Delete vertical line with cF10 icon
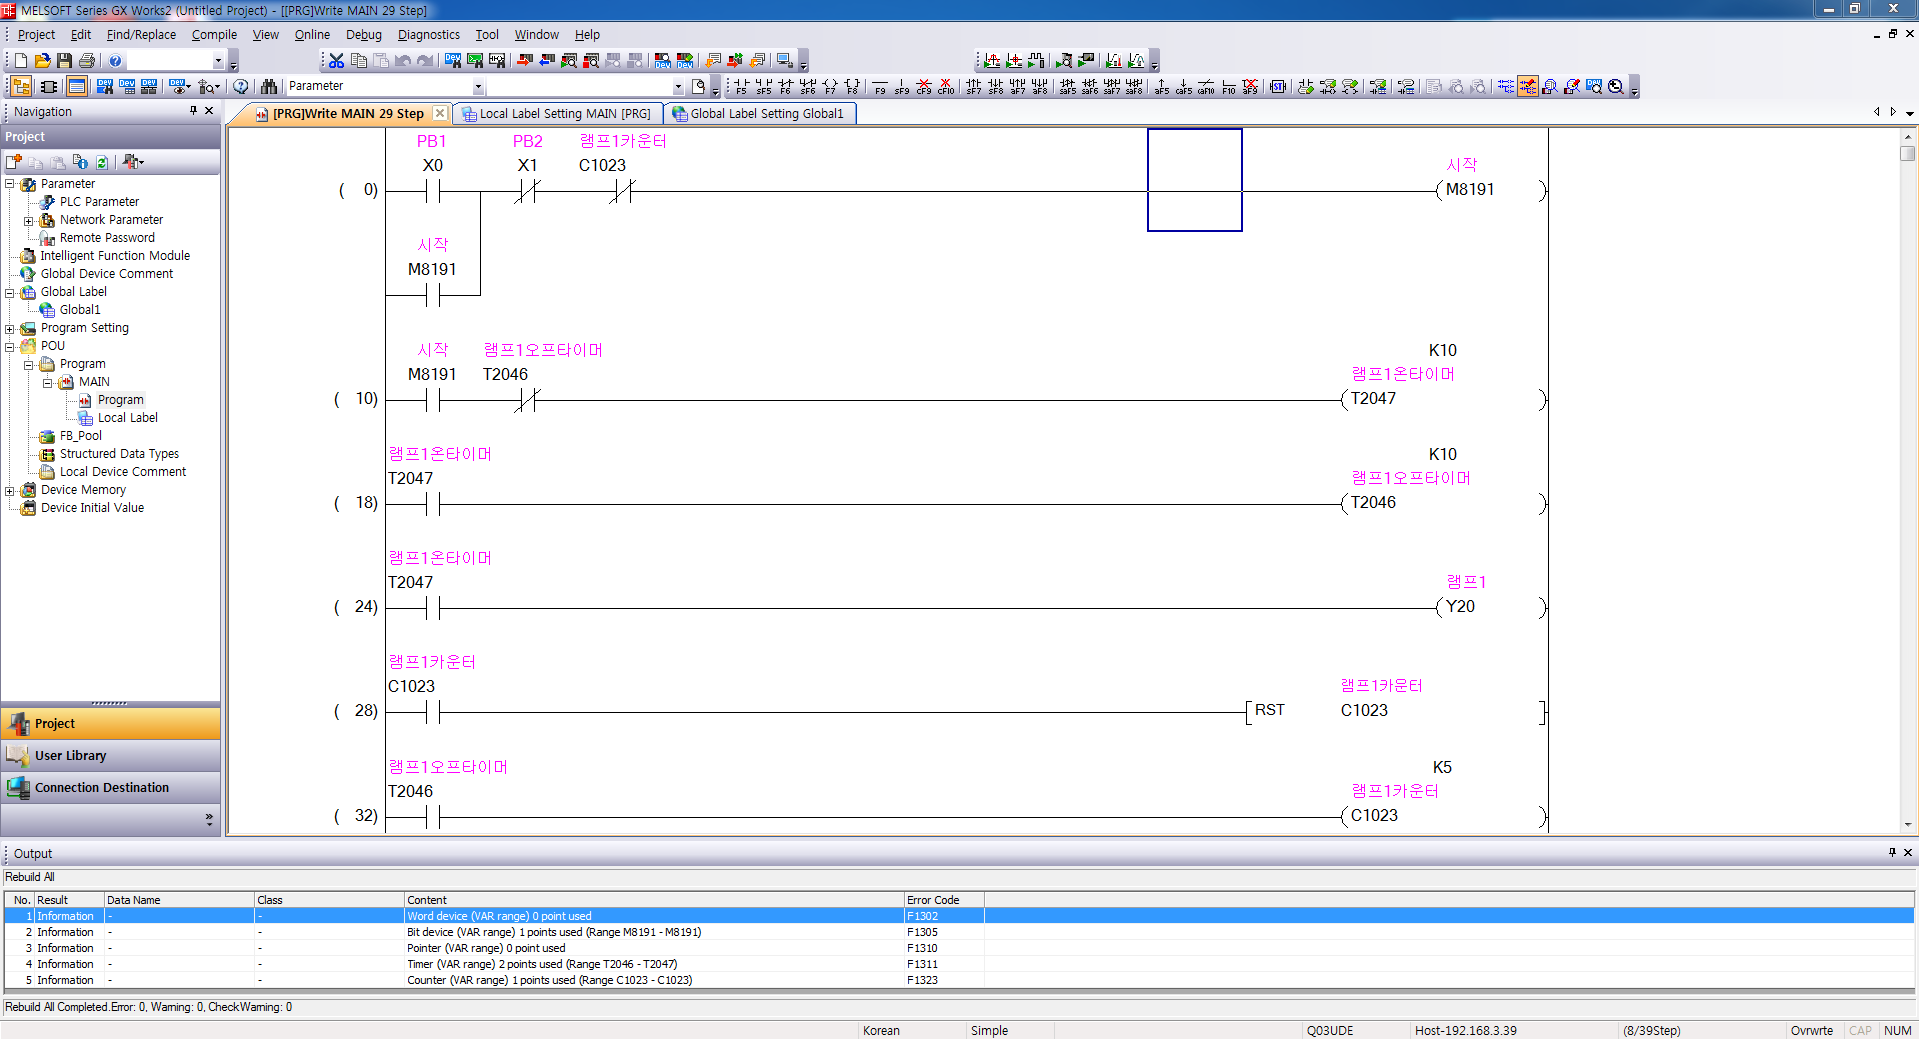The height and width of the screenshot is (1039, 1919). pyautogui.click(x=946, y=87)
